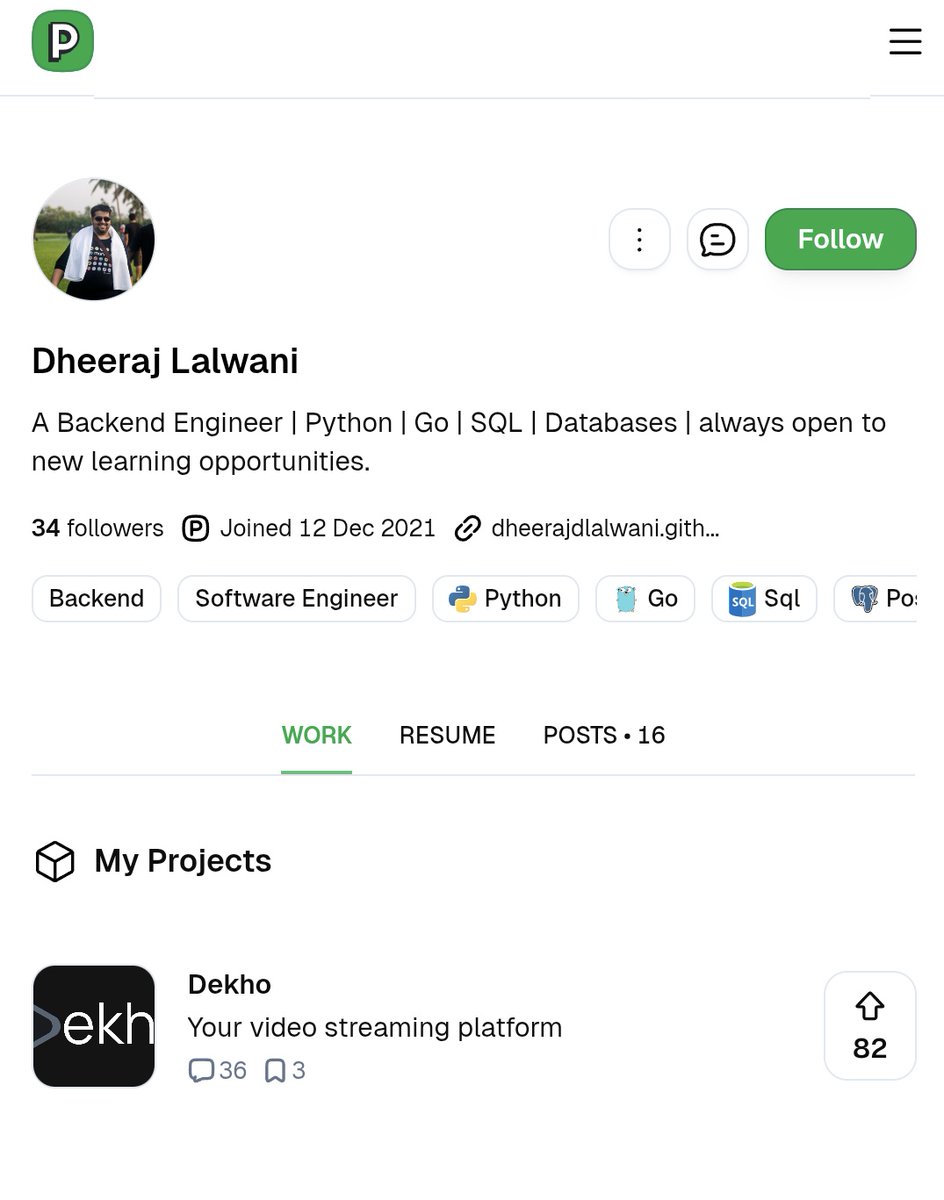Open the hamburger menu
The image size is (944, 1200).
tap(905, 41)
